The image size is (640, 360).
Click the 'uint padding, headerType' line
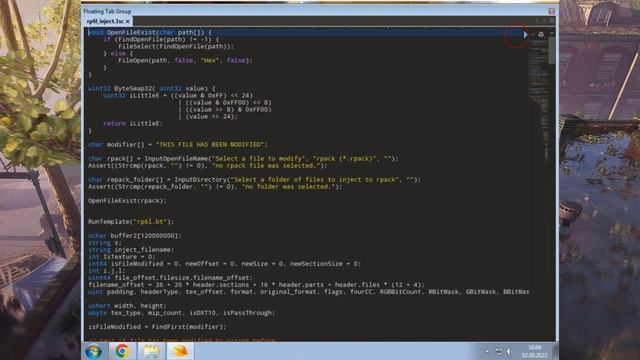coord(309,291)
